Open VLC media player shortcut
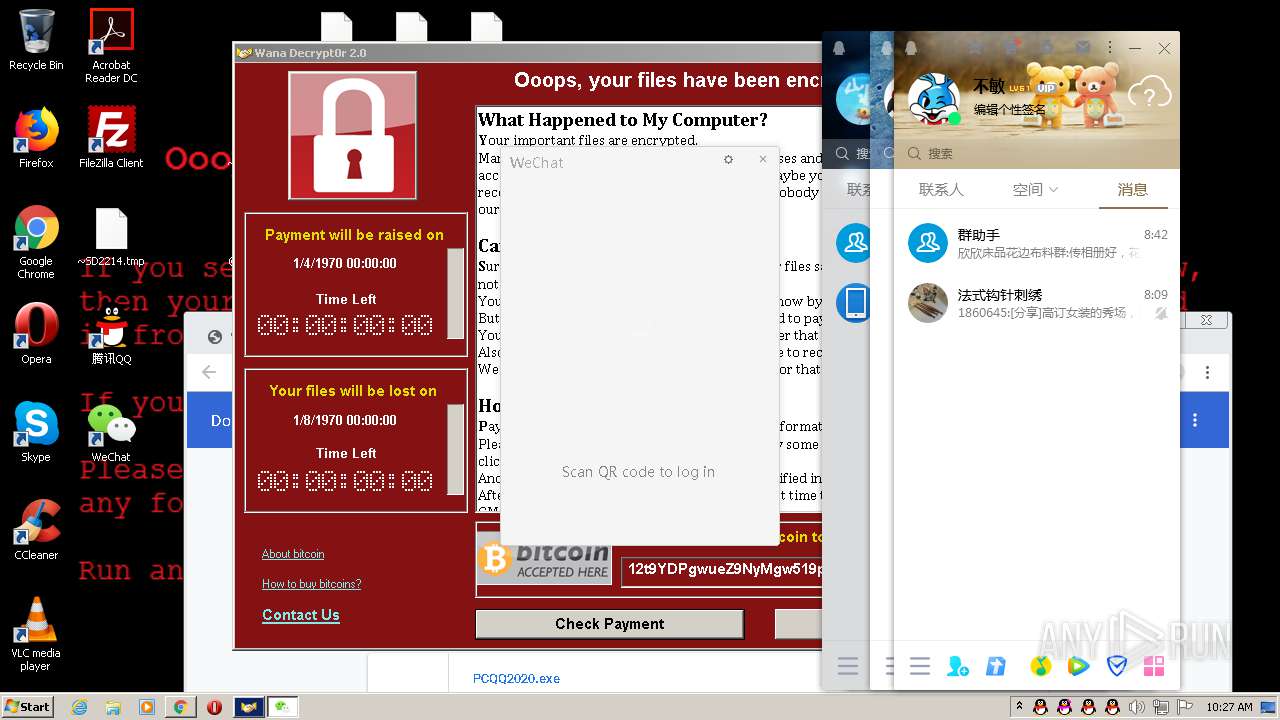Image resolution: width=1280 pixels, height=720 pixels. click(36, 635)
